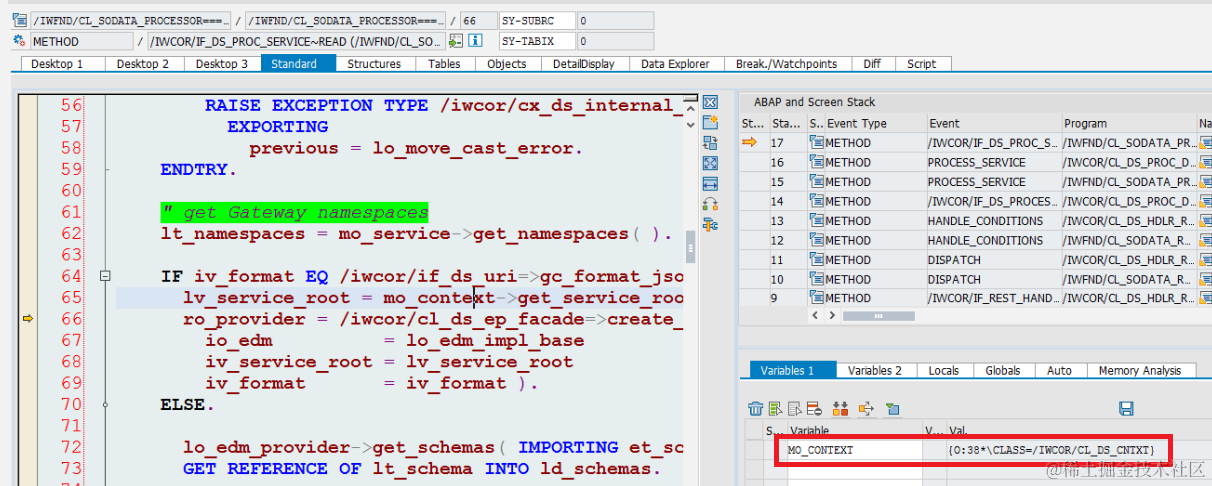The image size is (1212, 486).
Task: Open Desktop 2 tab
Action: click(x=143, y=63)
